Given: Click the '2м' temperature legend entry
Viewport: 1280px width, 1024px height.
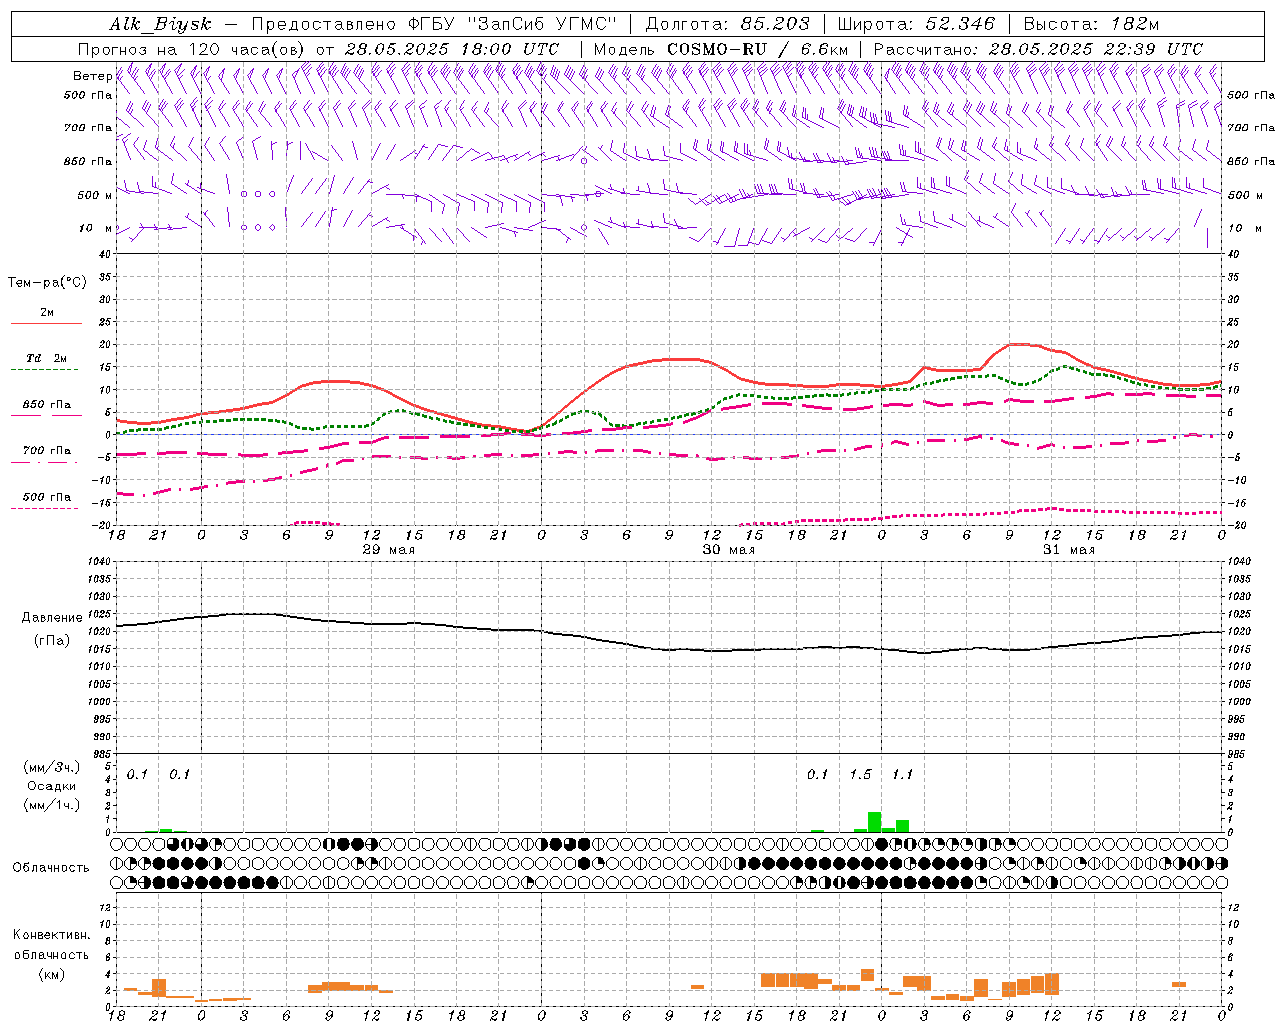Looking at the screenshot, I should click(x=47, y=313).
